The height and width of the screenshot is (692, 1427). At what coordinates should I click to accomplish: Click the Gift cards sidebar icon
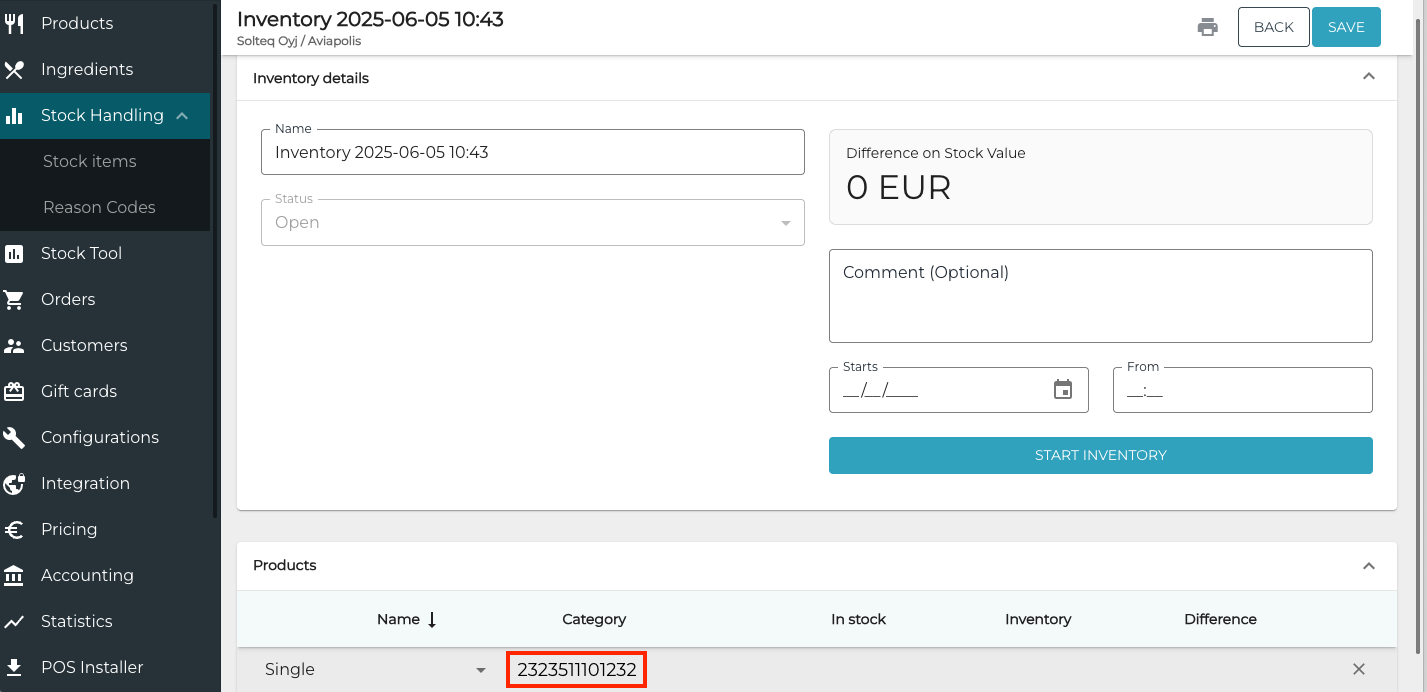[x=14, y=391]
